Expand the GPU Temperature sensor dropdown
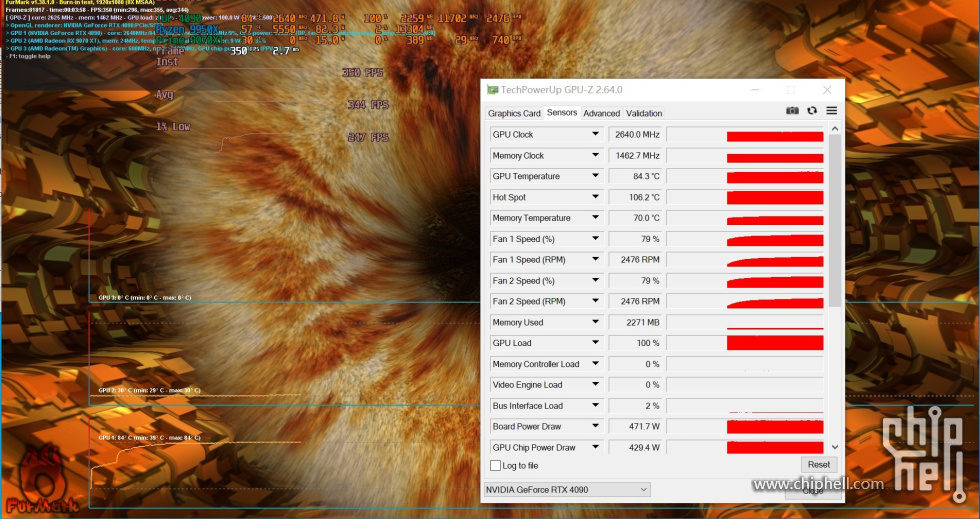 coord(596,176)
